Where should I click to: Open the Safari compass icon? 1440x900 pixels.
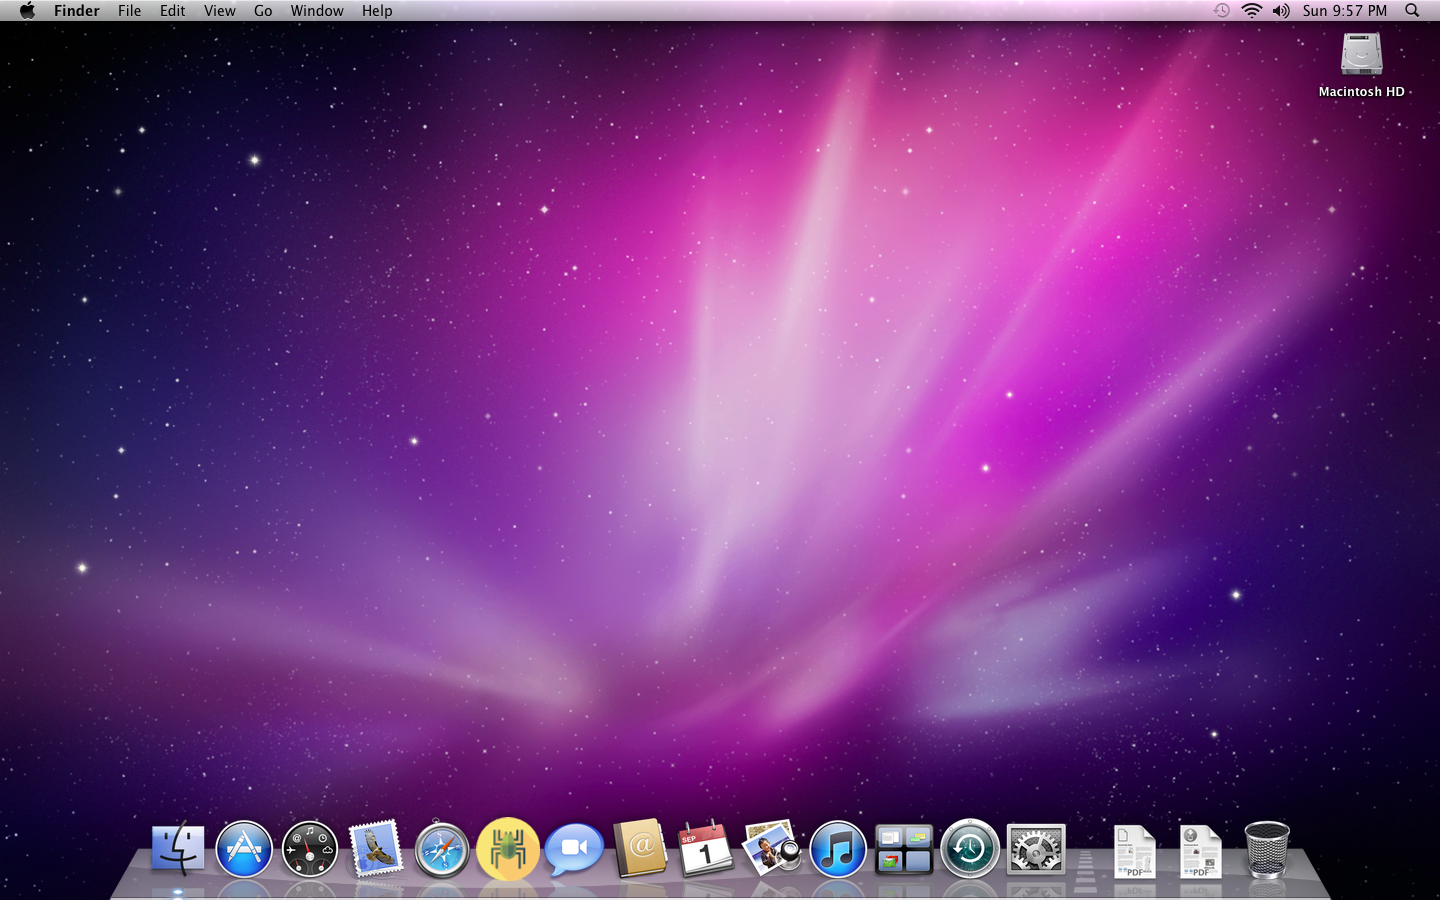[442, 850]
